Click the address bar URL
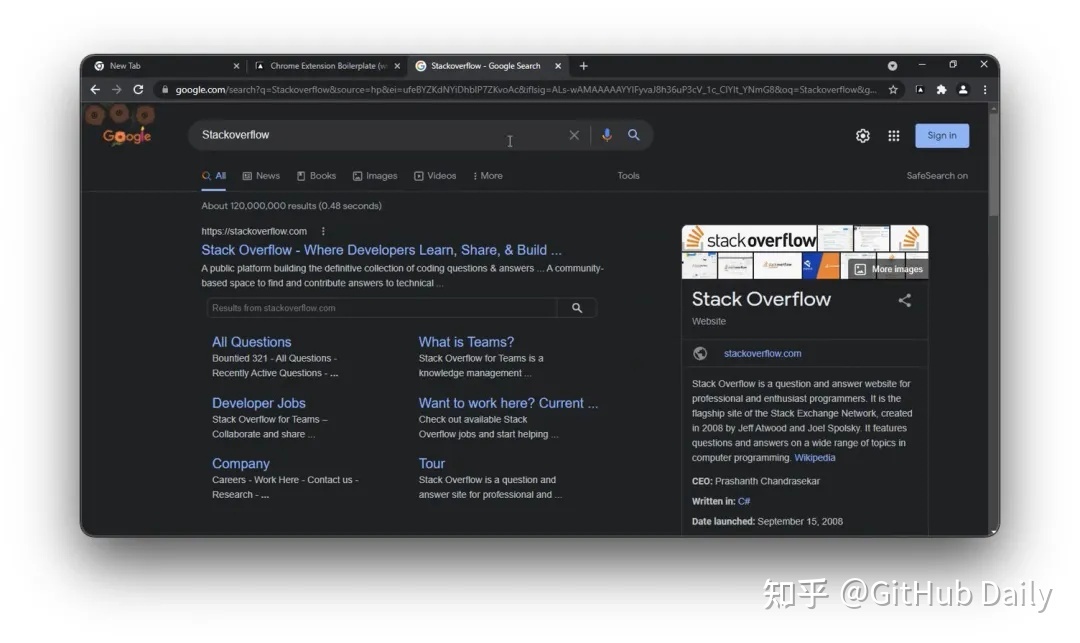This screenshot has height=643, width=1080. [x=526, y=89]
